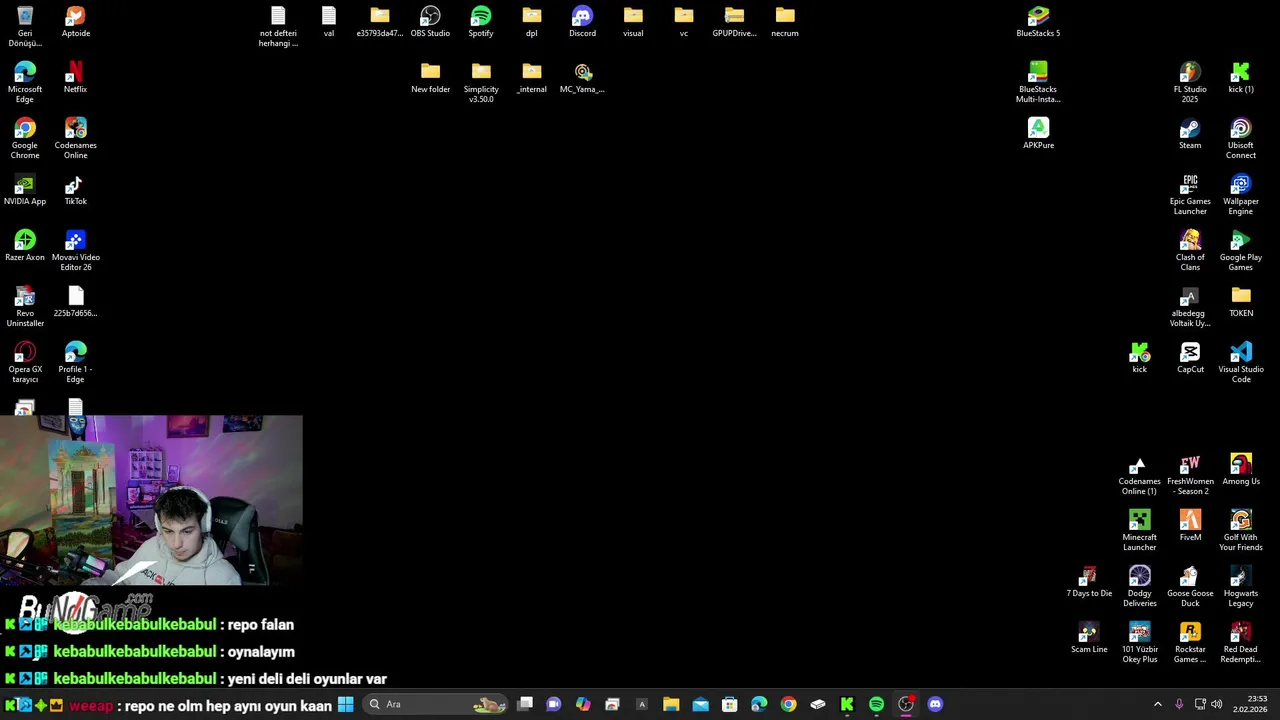Select the Profile 1 - Edge shortcut
Viewport: 1280px width, 720px height.
point(76,363)
